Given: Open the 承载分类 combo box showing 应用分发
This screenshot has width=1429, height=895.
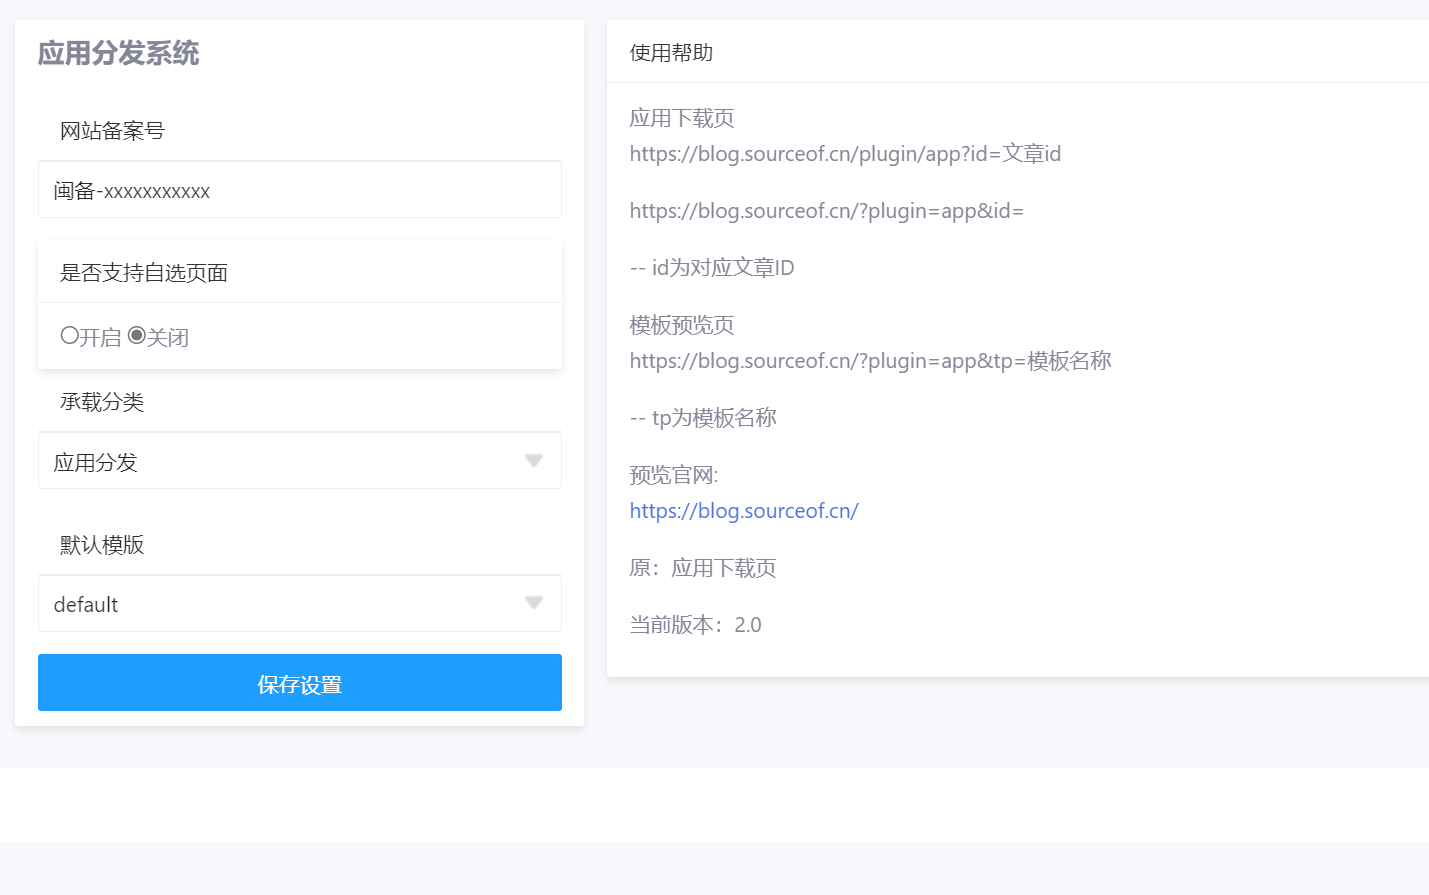Looking at the screenshot, I should [x=300, y=460].
